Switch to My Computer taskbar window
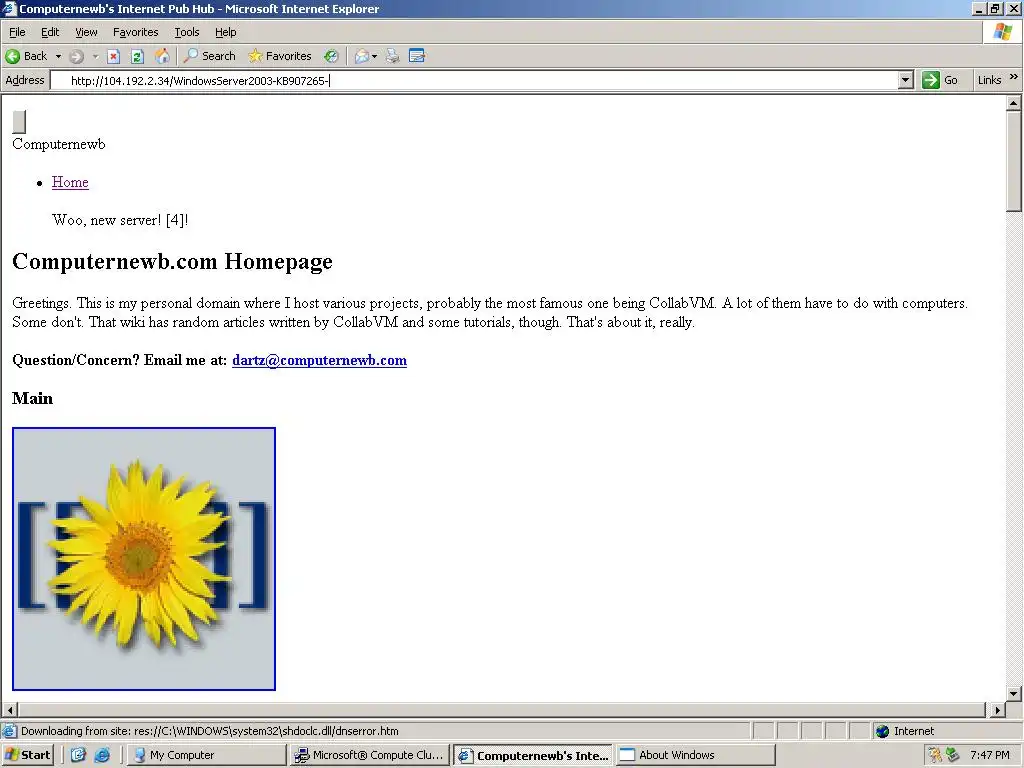 coord(206,755)
